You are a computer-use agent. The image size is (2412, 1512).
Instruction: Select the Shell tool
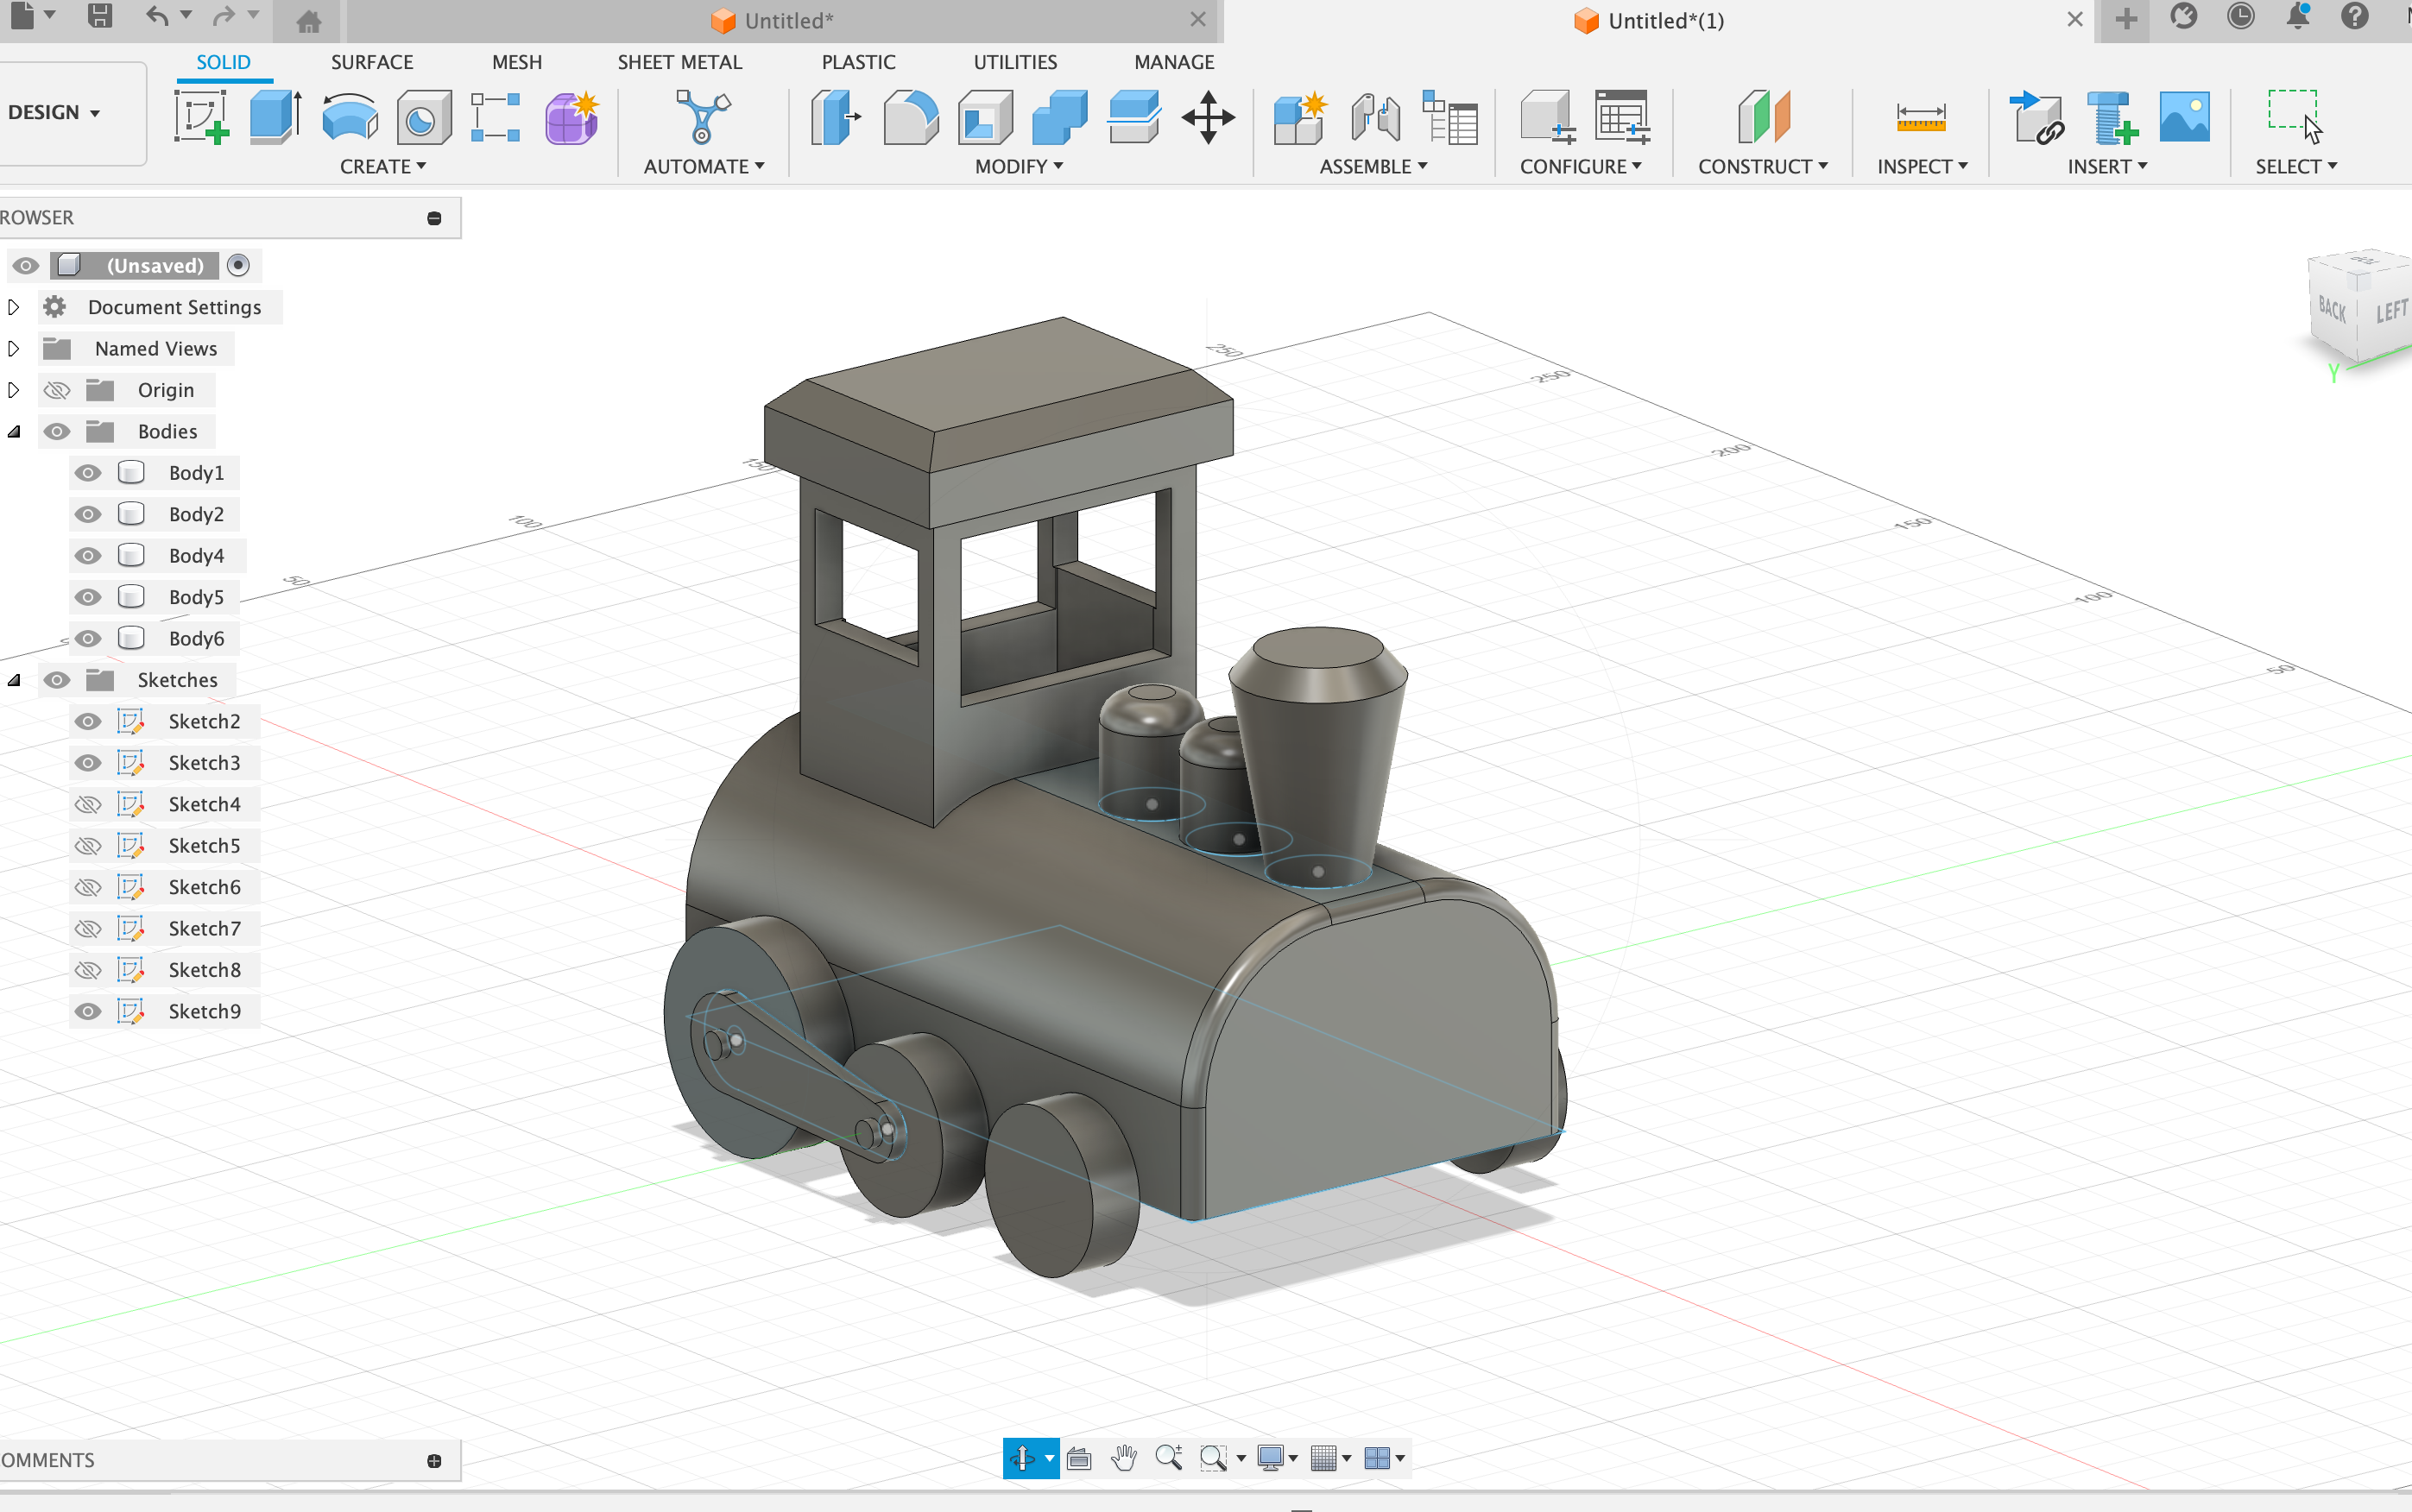click(985, 117)
